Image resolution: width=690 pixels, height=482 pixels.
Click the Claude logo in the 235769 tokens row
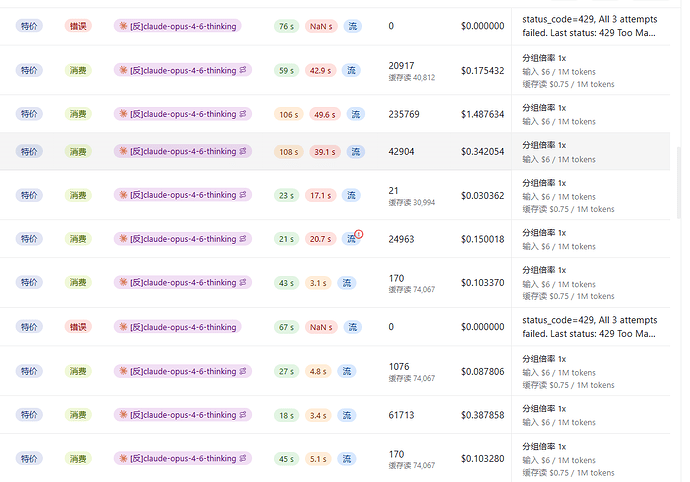click(123, 114)
